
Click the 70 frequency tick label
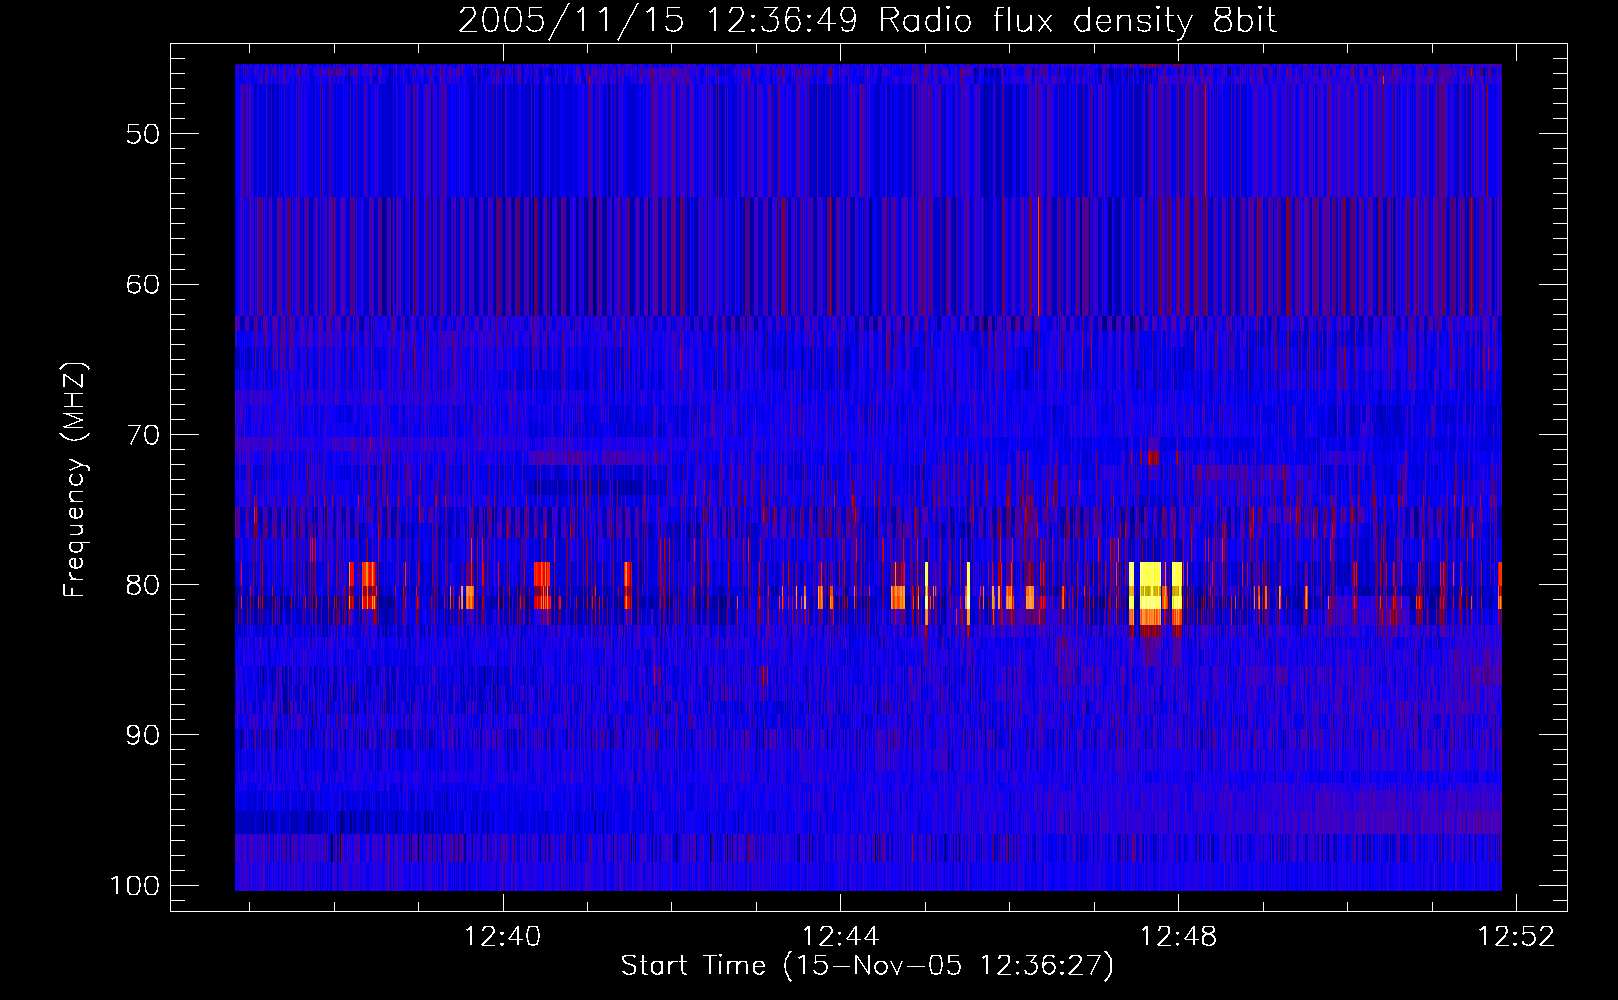[143, 435]
